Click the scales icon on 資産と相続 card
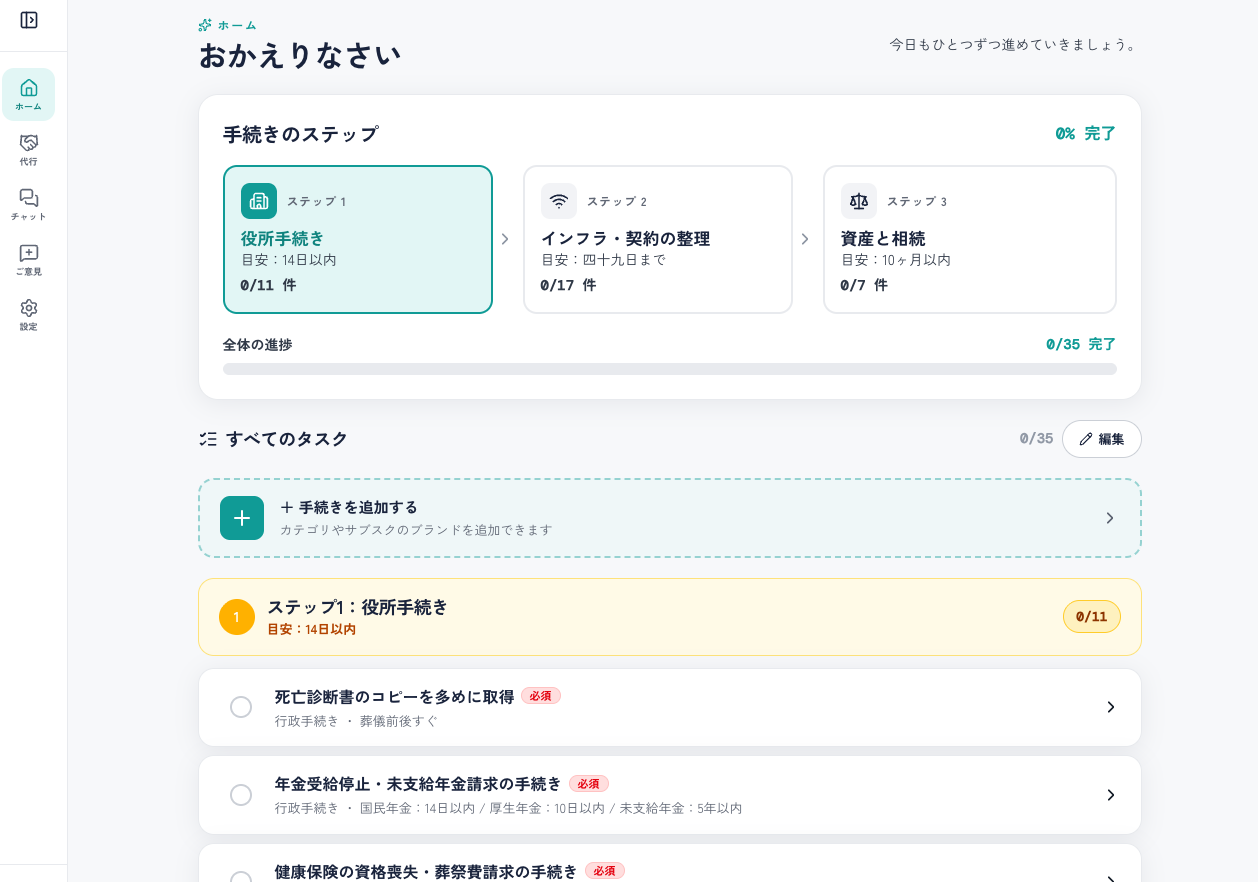1258x882 pixels. point(859,201)
